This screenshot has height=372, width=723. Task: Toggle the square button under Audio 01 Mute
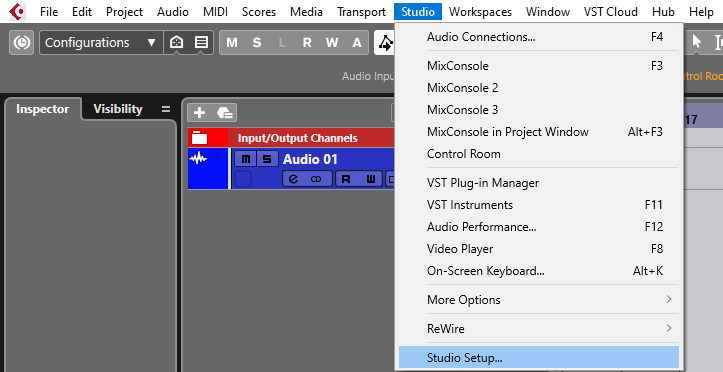(x=243, y=179)
